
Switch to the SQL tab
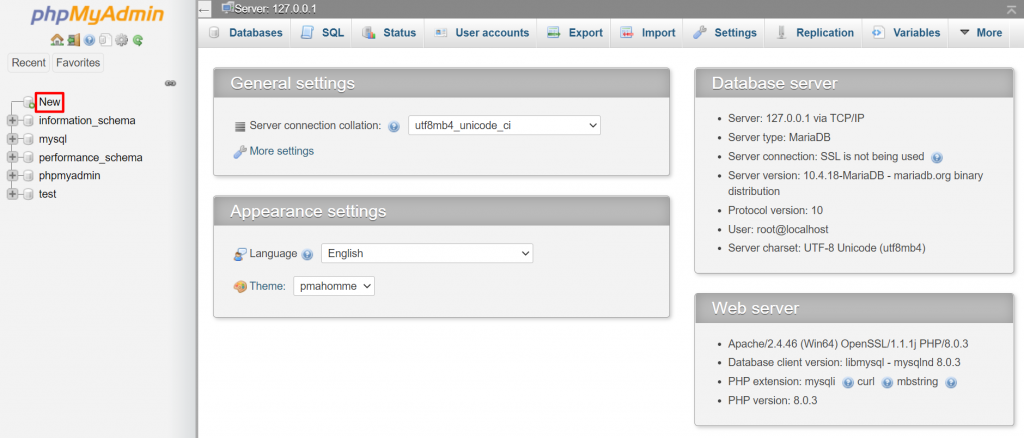322,33
